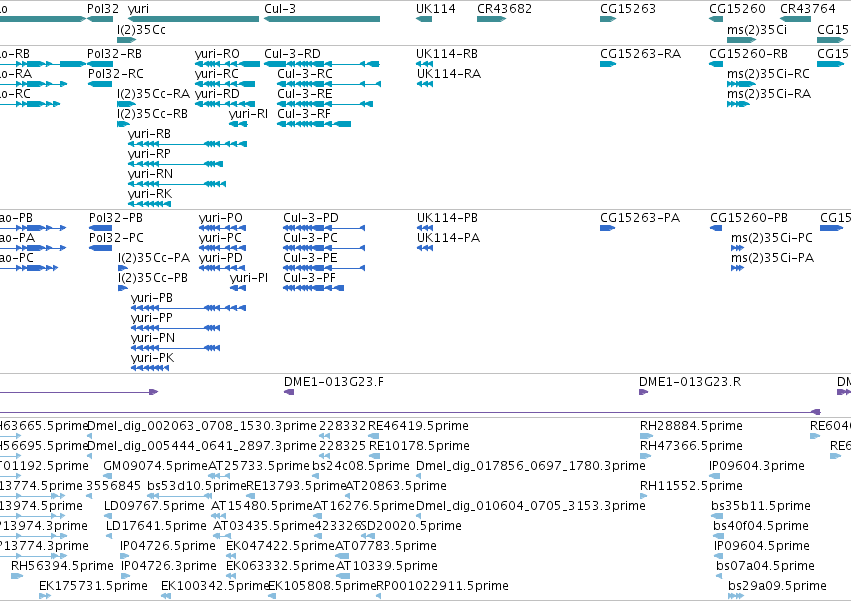Select the yuri gene span bar
The image size is (851, 601).
point(194,19)
